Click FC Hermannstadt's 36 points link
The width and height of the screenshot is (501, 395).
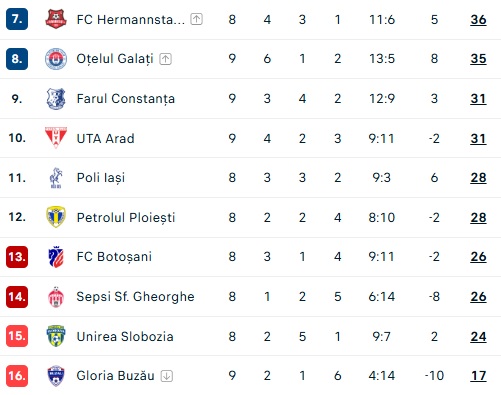(478, 20)
